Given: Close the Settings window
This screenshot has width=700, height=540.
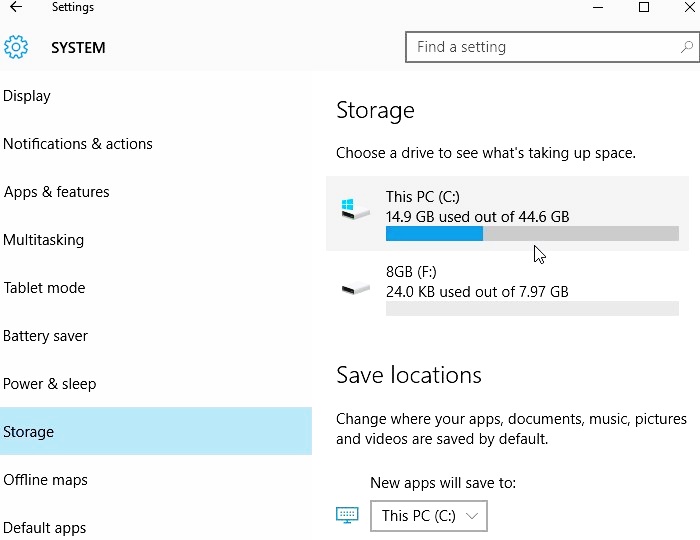Looking at the screenshot, I should click(x=690, y=7).
